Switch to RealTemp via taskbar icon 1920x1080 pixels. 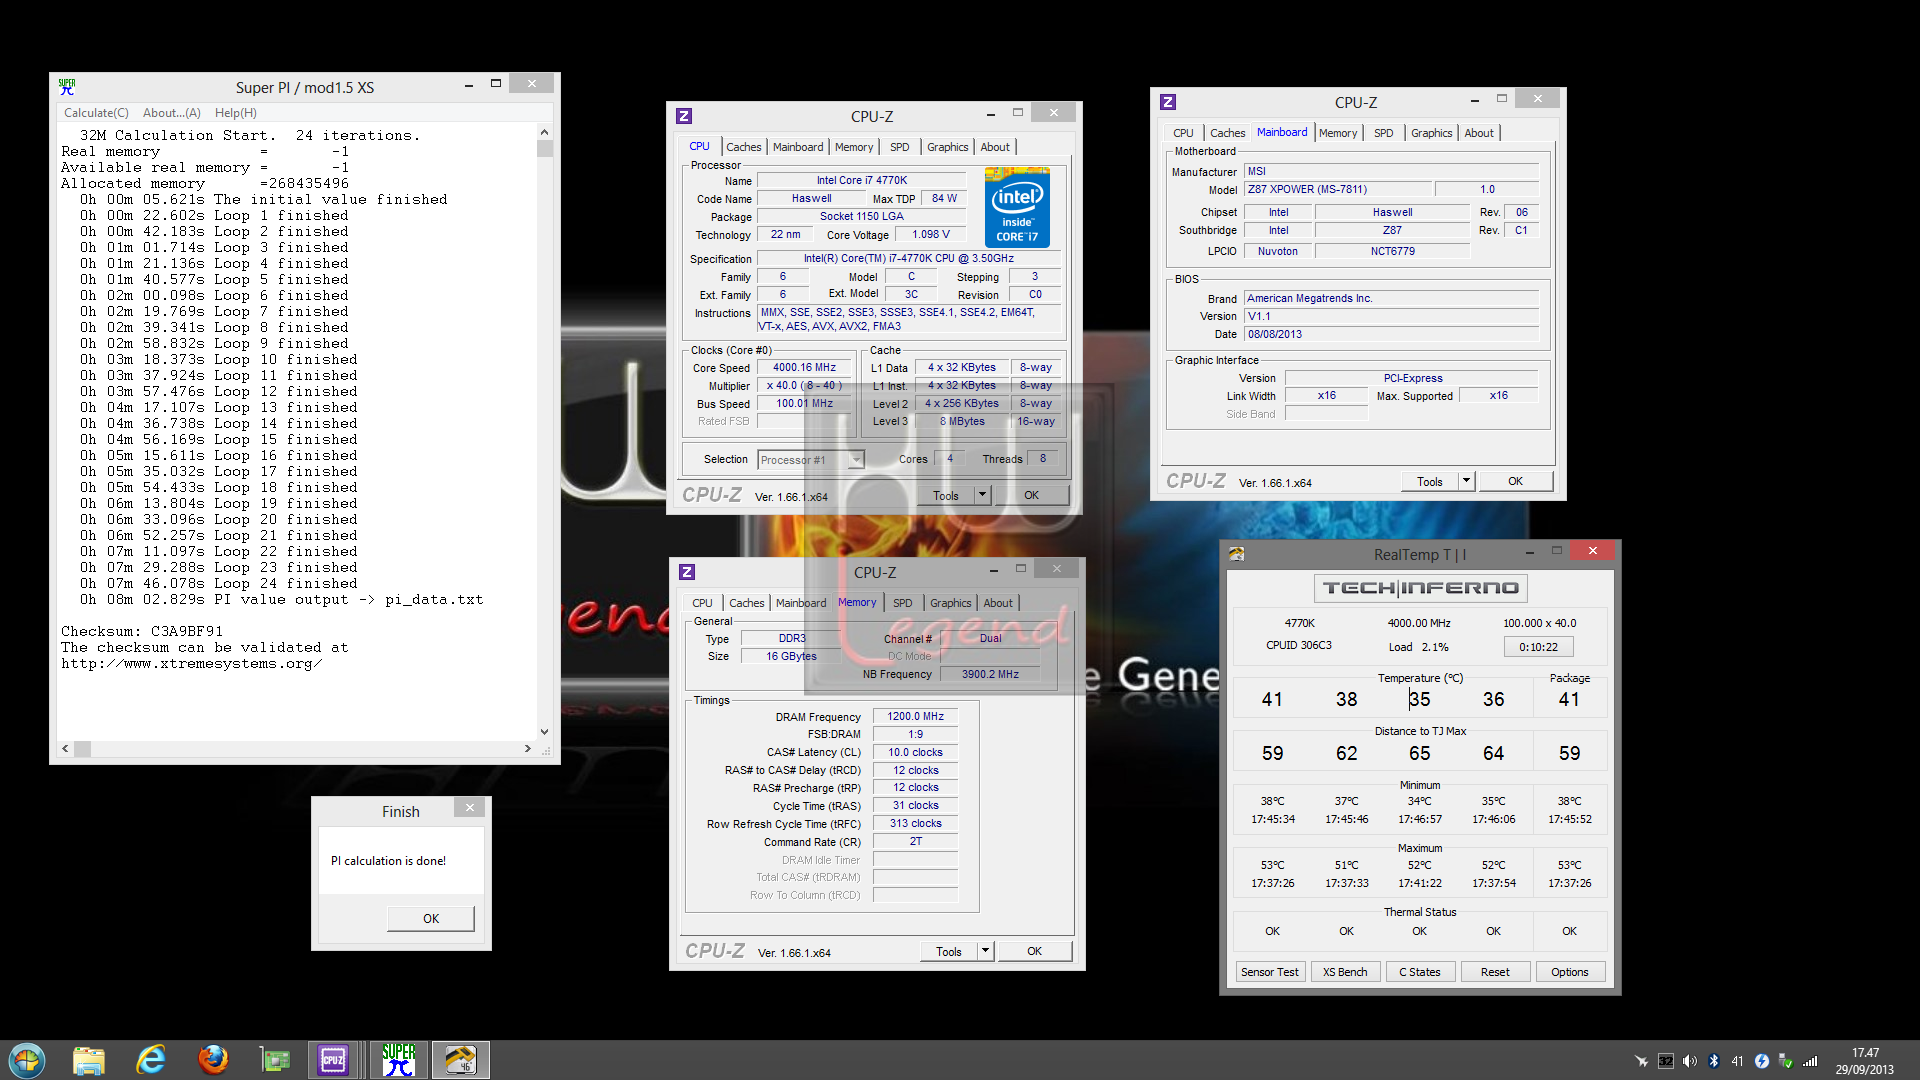pyautogui.click(x=461, y=1060)
